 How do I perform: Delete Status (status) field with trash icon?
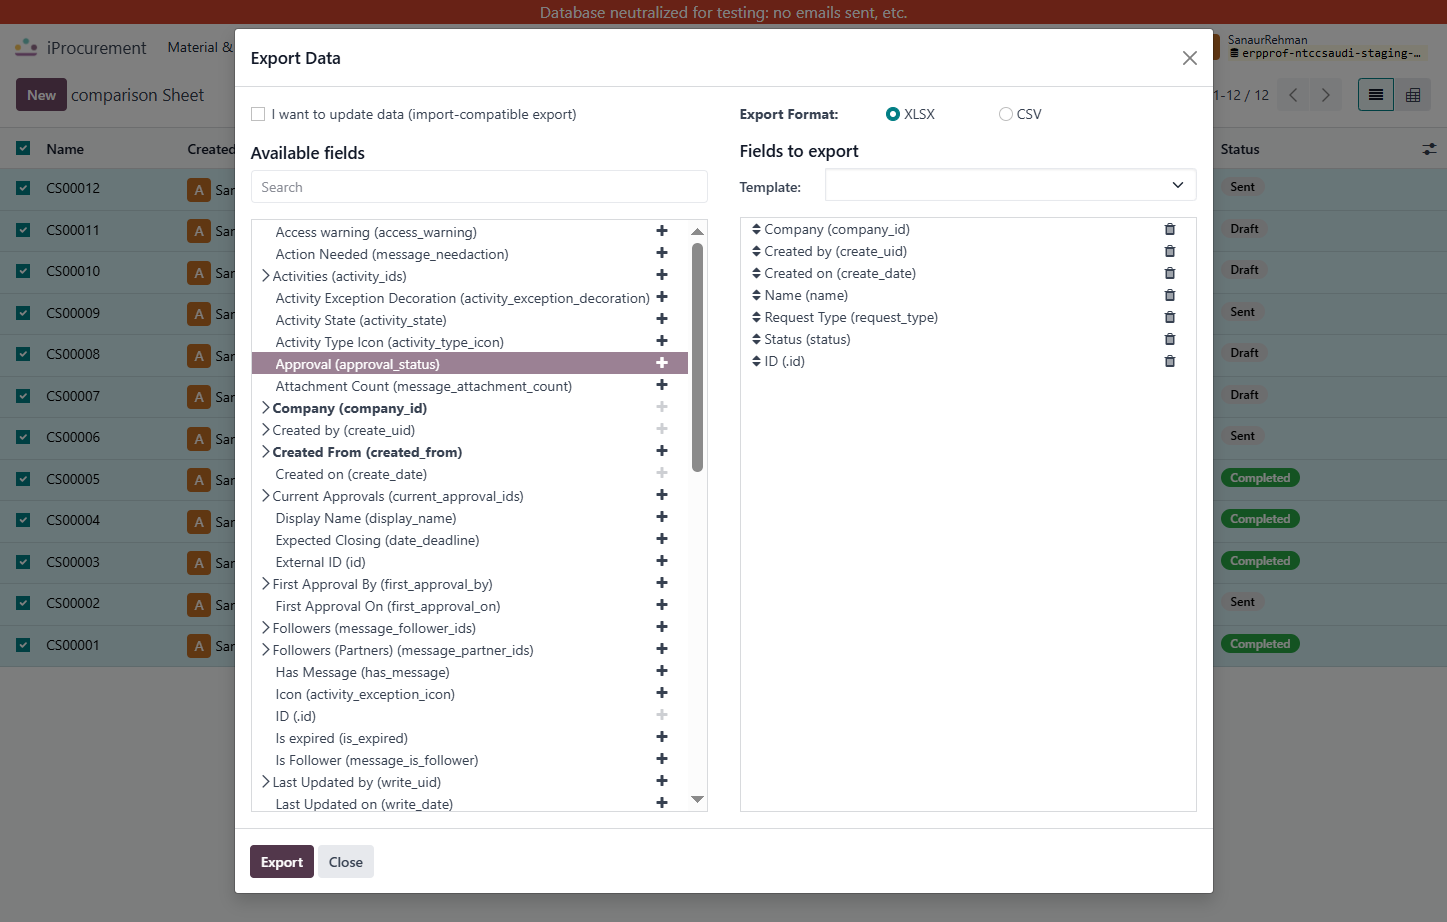point(1170,339)
